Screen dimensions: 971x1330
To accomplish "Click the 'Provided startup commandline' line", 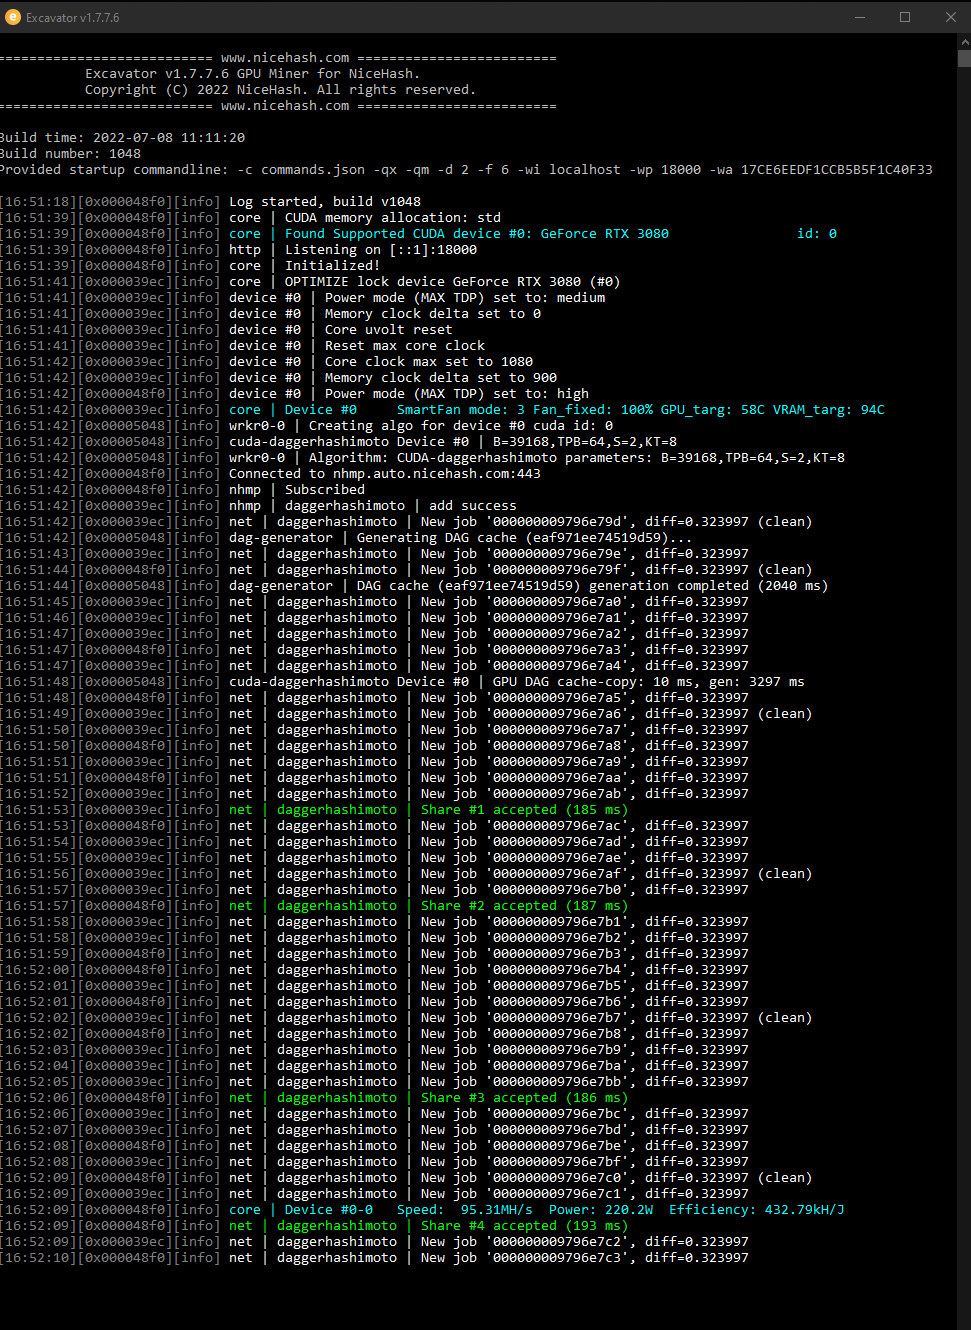I will coord(466,170).
